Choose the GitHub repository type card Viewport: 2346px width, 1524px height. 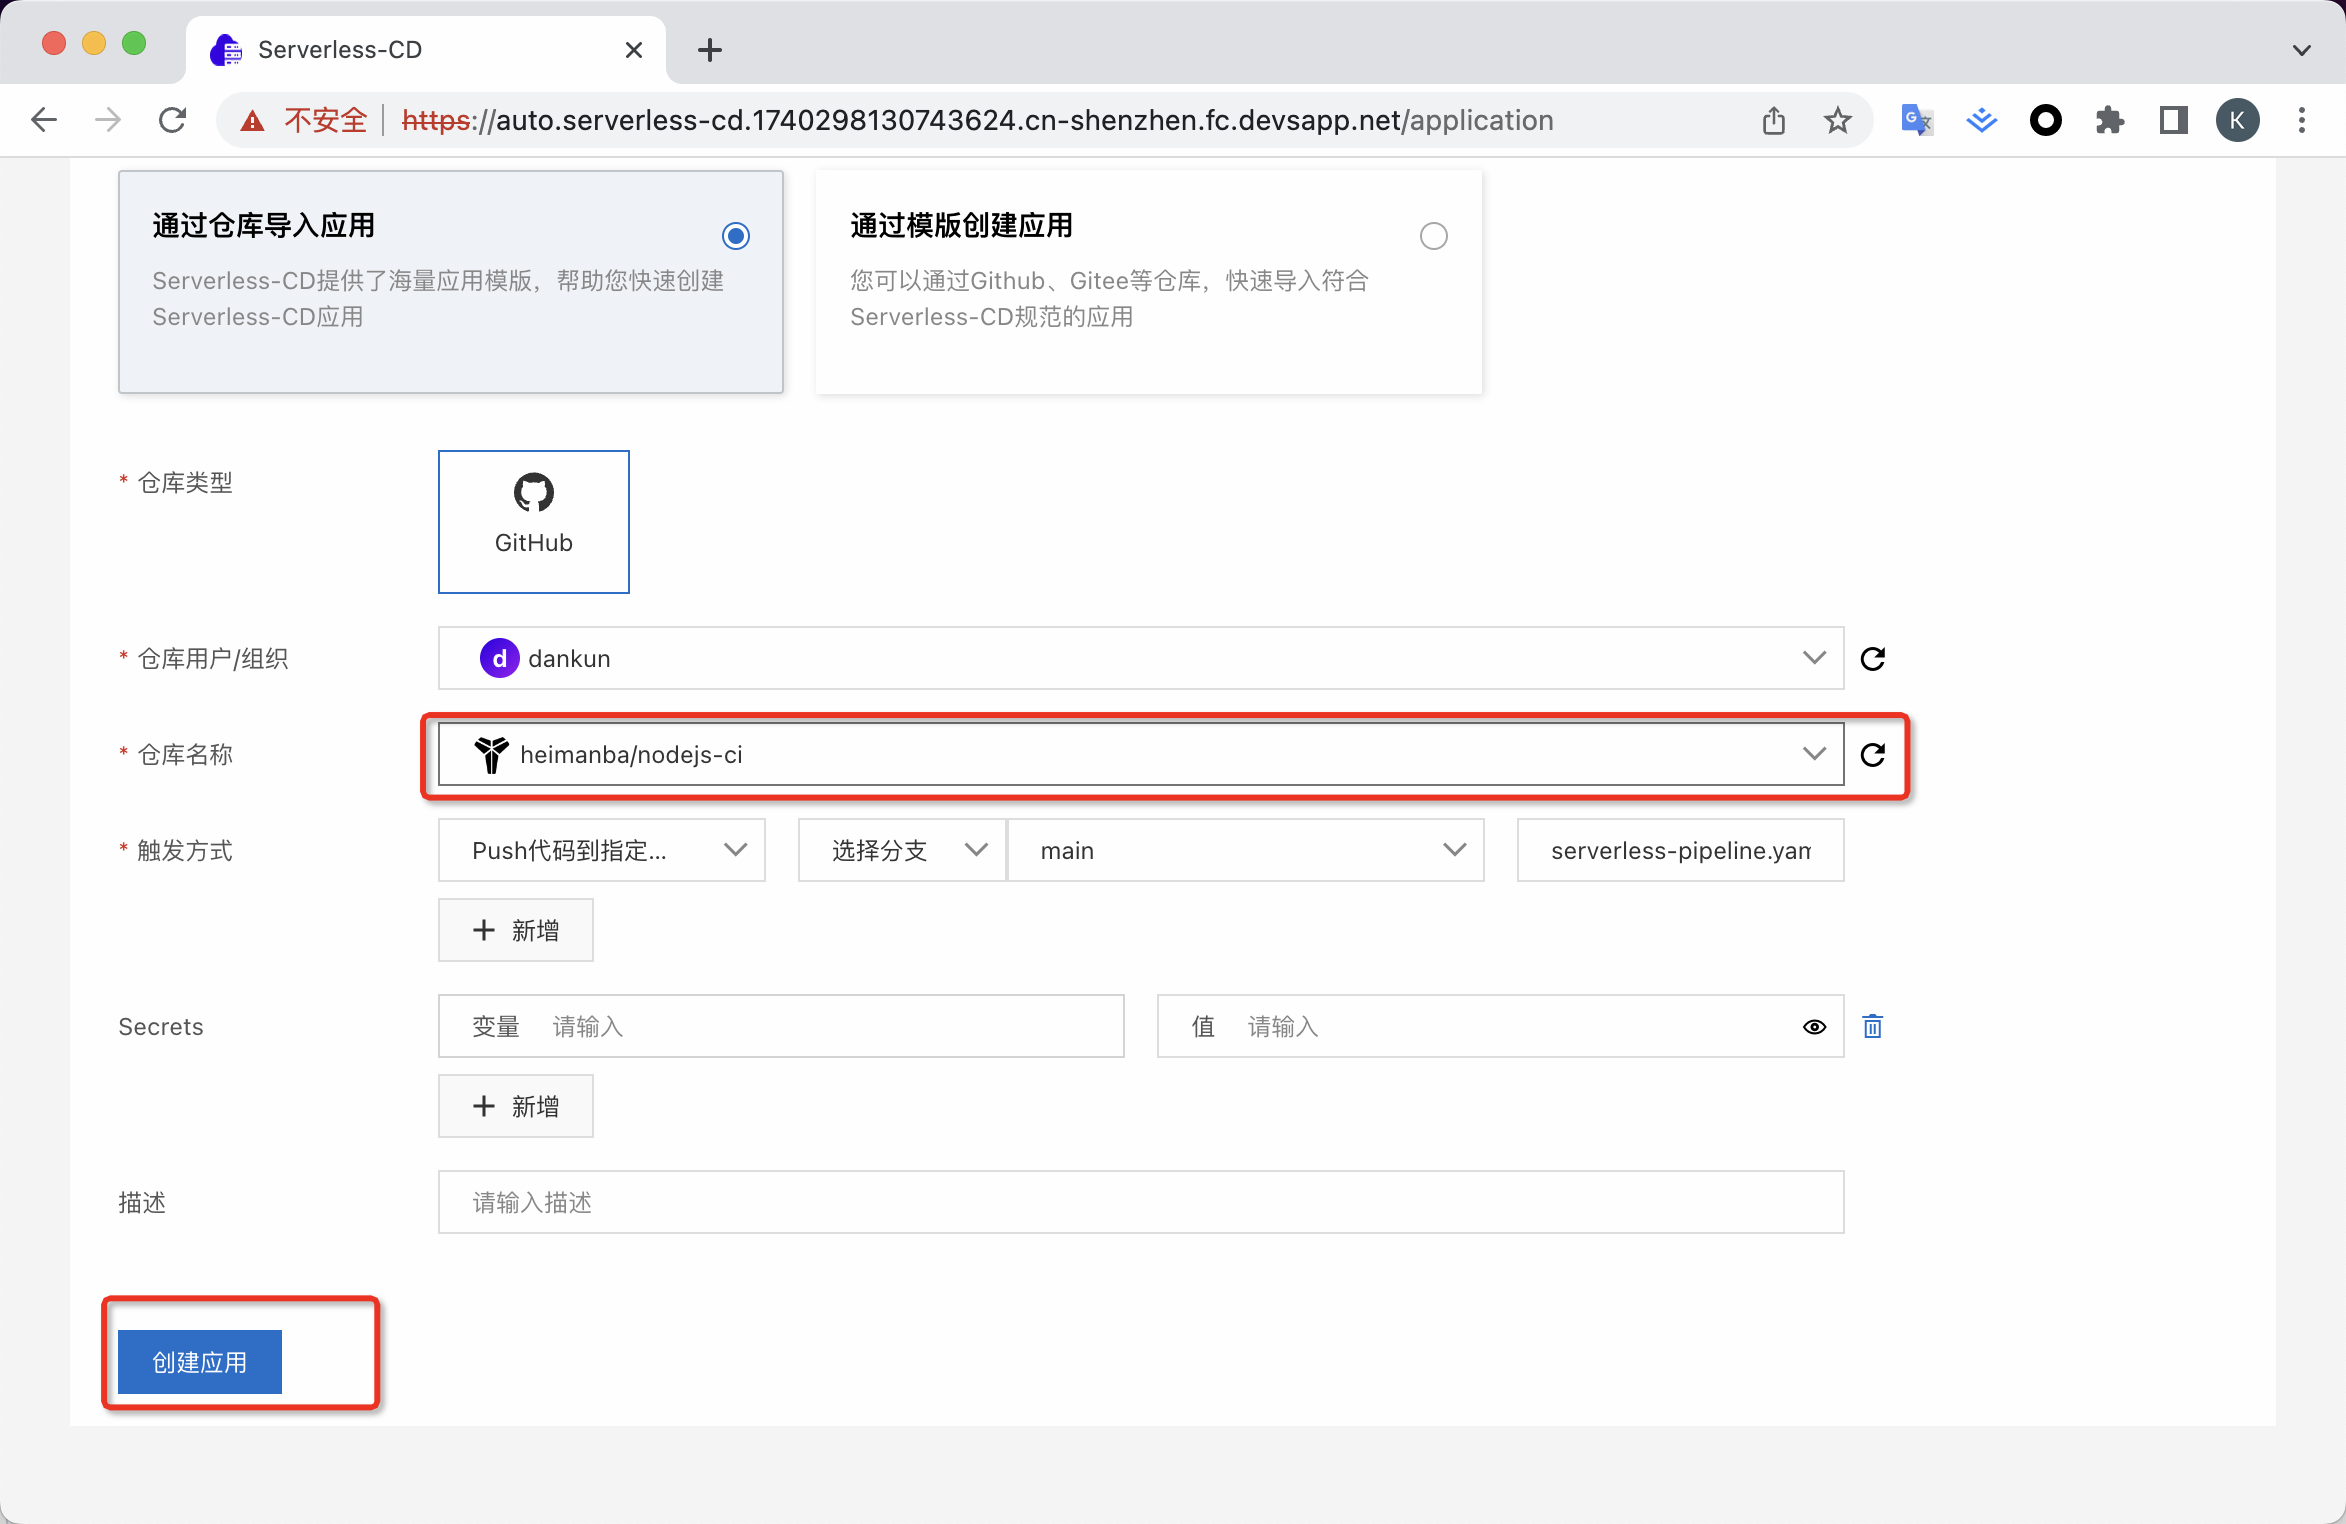[533, 521]
